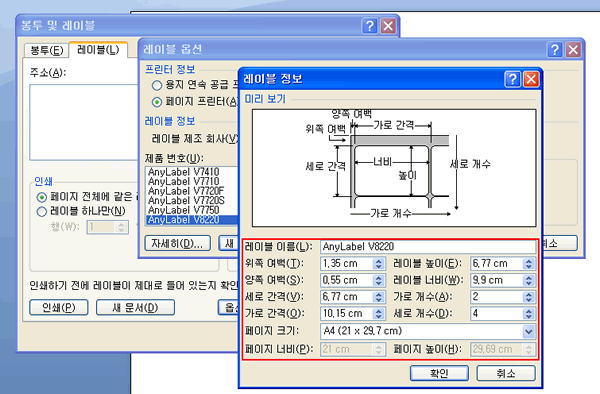The height and width of the screenshot is (394, 600).
Task: Click help icon in 레이블 옵션 dialog
Action: pyautogui.click(x=554, y=50)
